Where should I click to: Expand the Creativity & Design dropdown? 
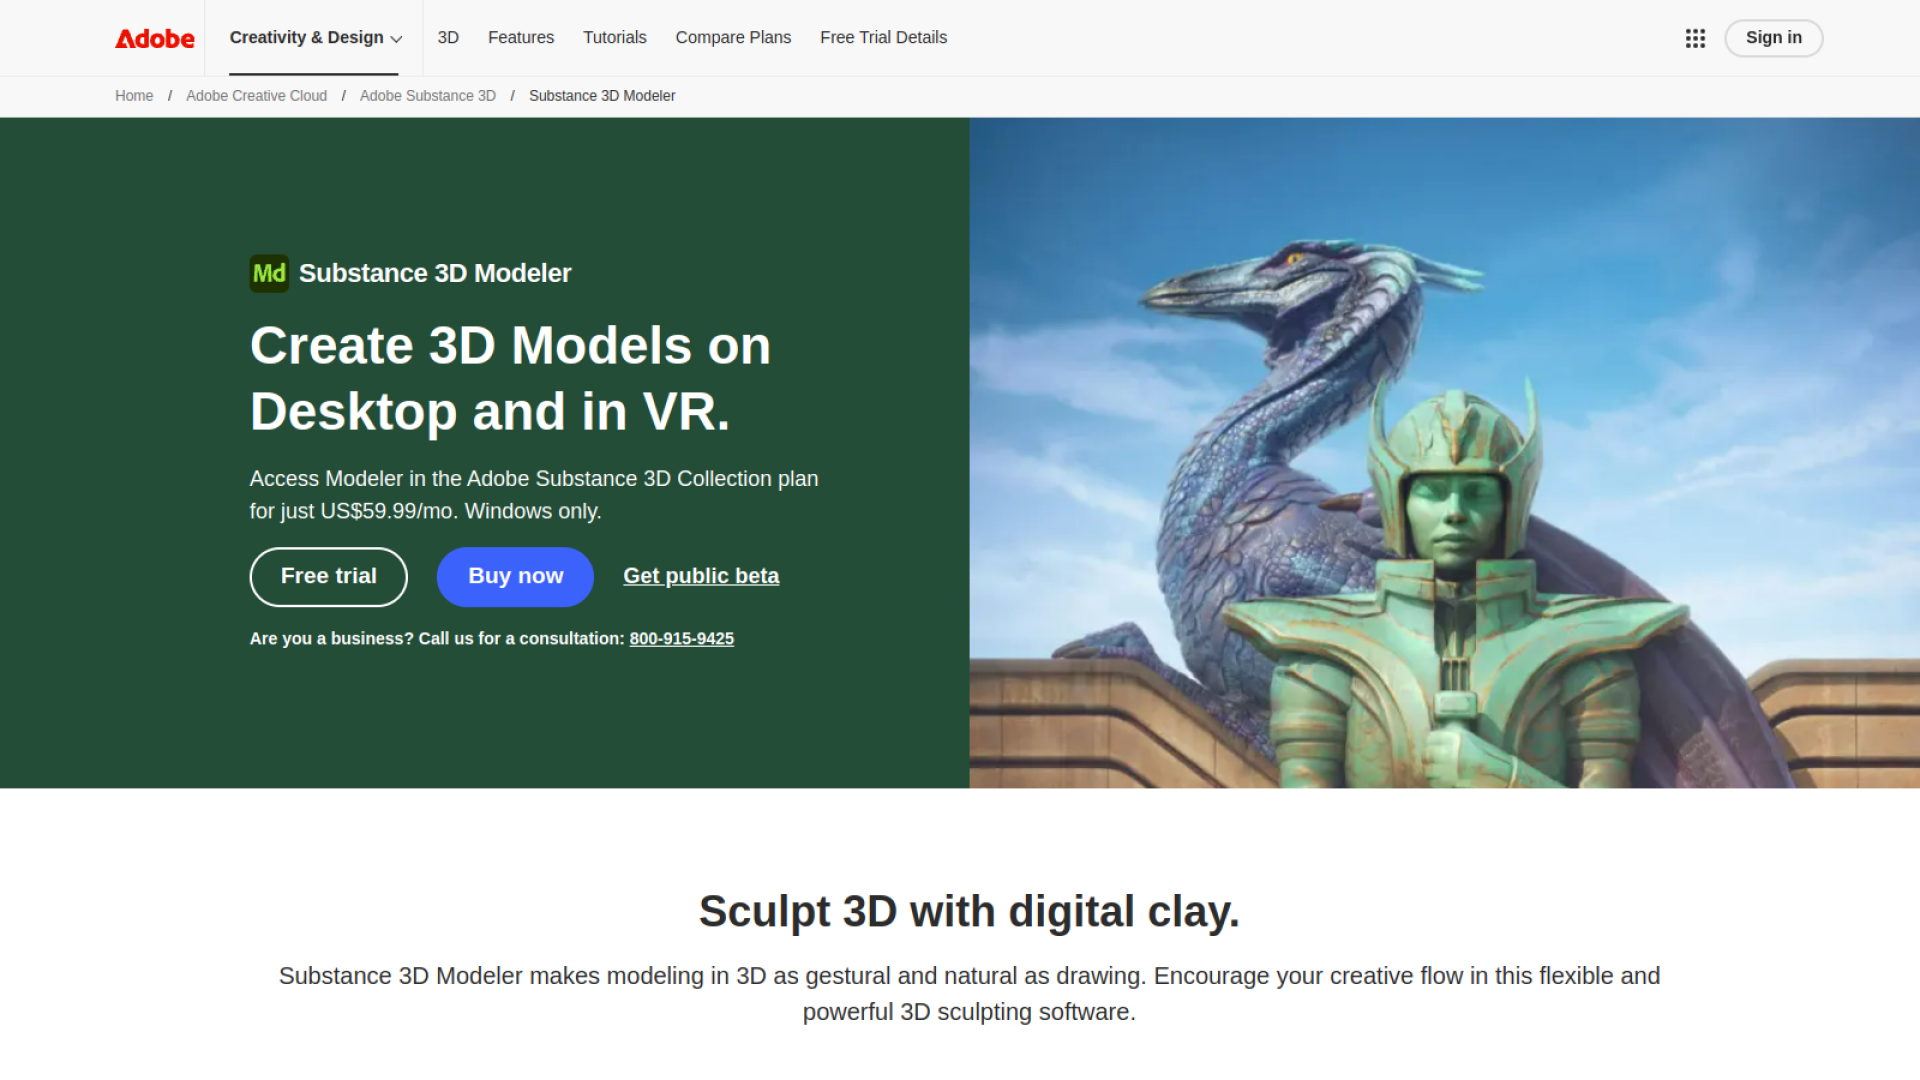(x=307, y=37)
